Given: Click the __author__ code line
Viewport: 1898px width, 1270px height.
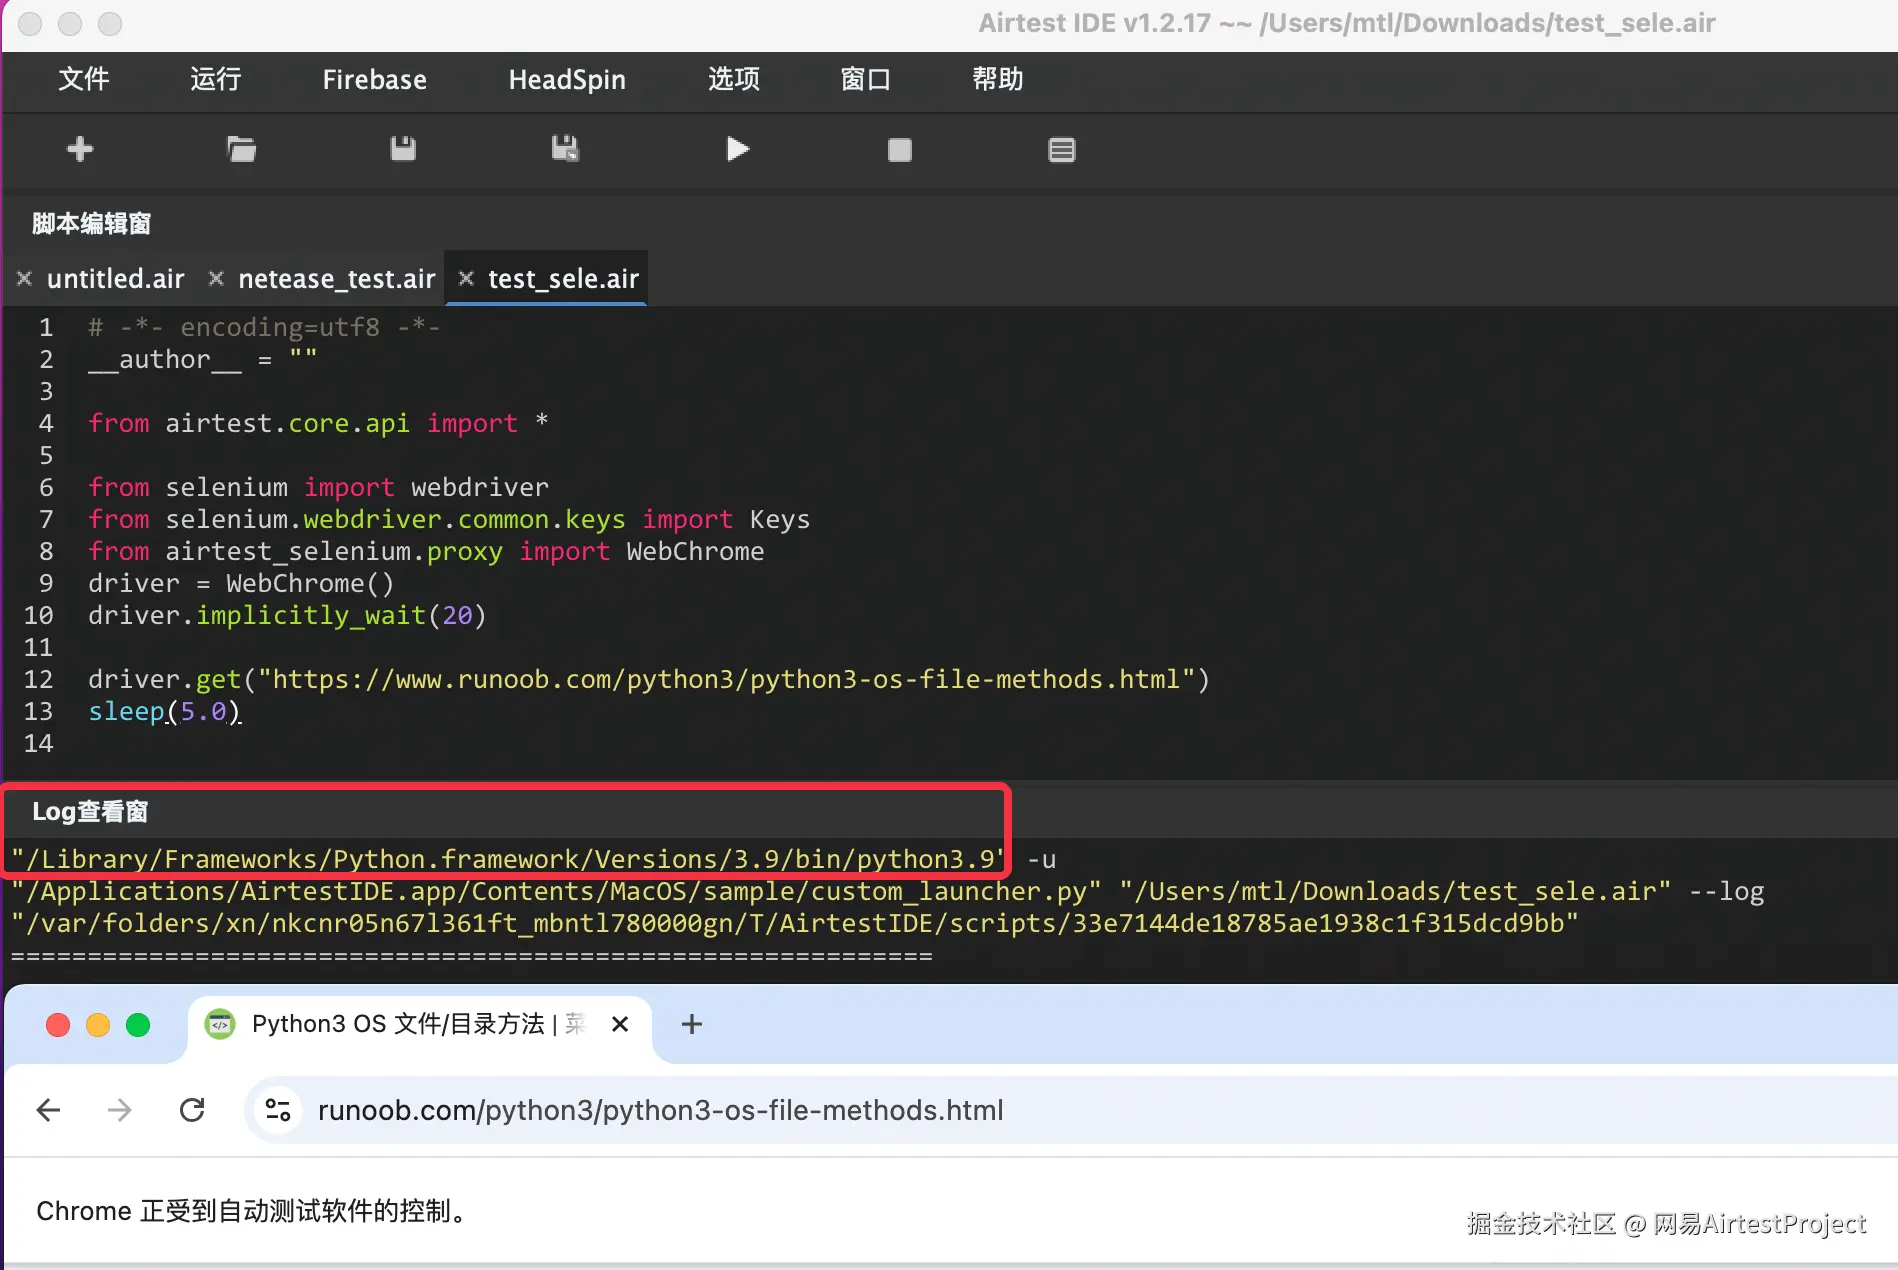Looking at the screenshot, I should [202, 359].
